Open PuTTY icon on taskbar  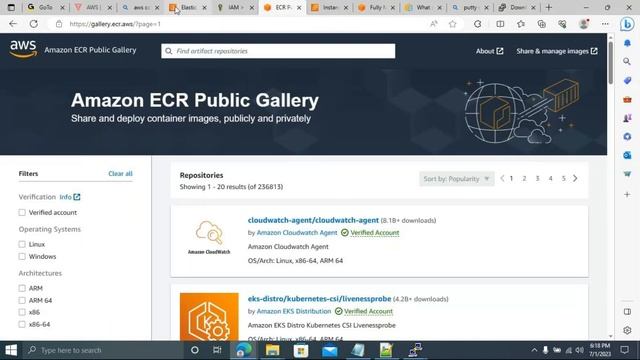415,350
